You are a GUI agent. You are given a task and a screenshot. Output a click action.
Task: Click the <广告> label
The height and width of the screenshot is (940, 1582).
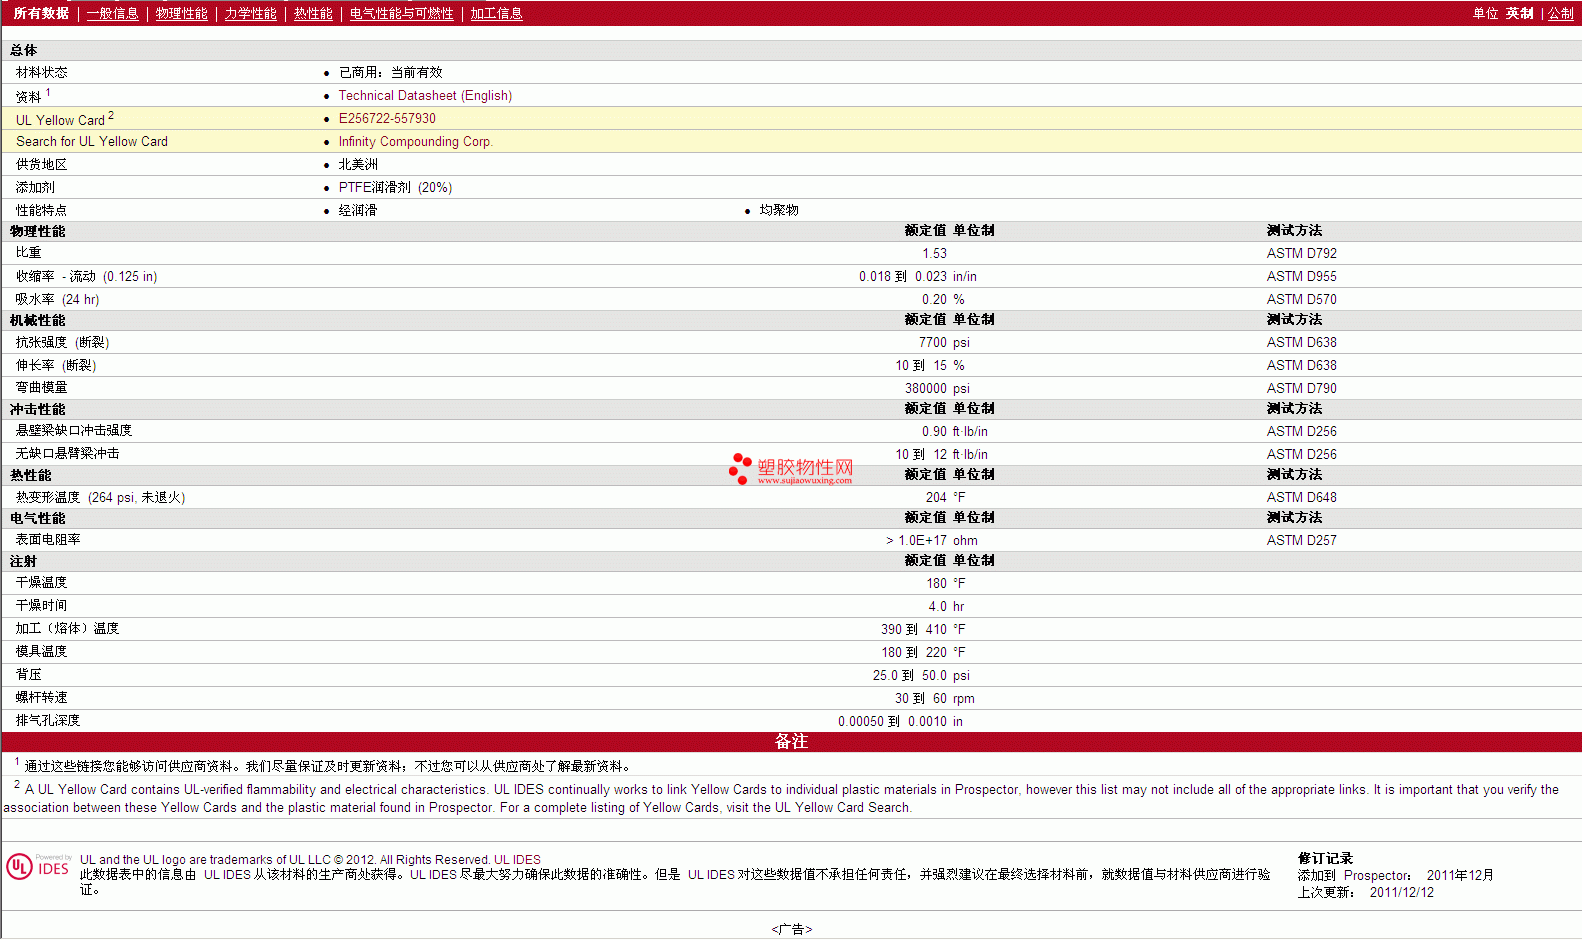(792, 929)
